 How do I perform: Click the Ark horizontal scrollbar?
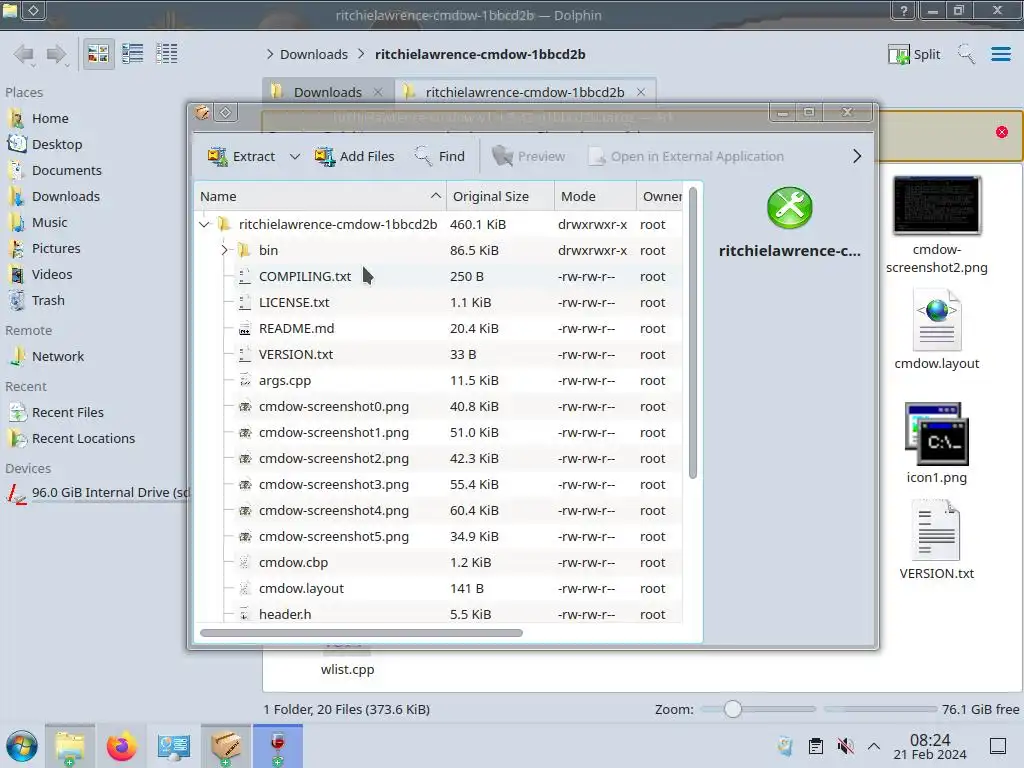pos(361,633)
